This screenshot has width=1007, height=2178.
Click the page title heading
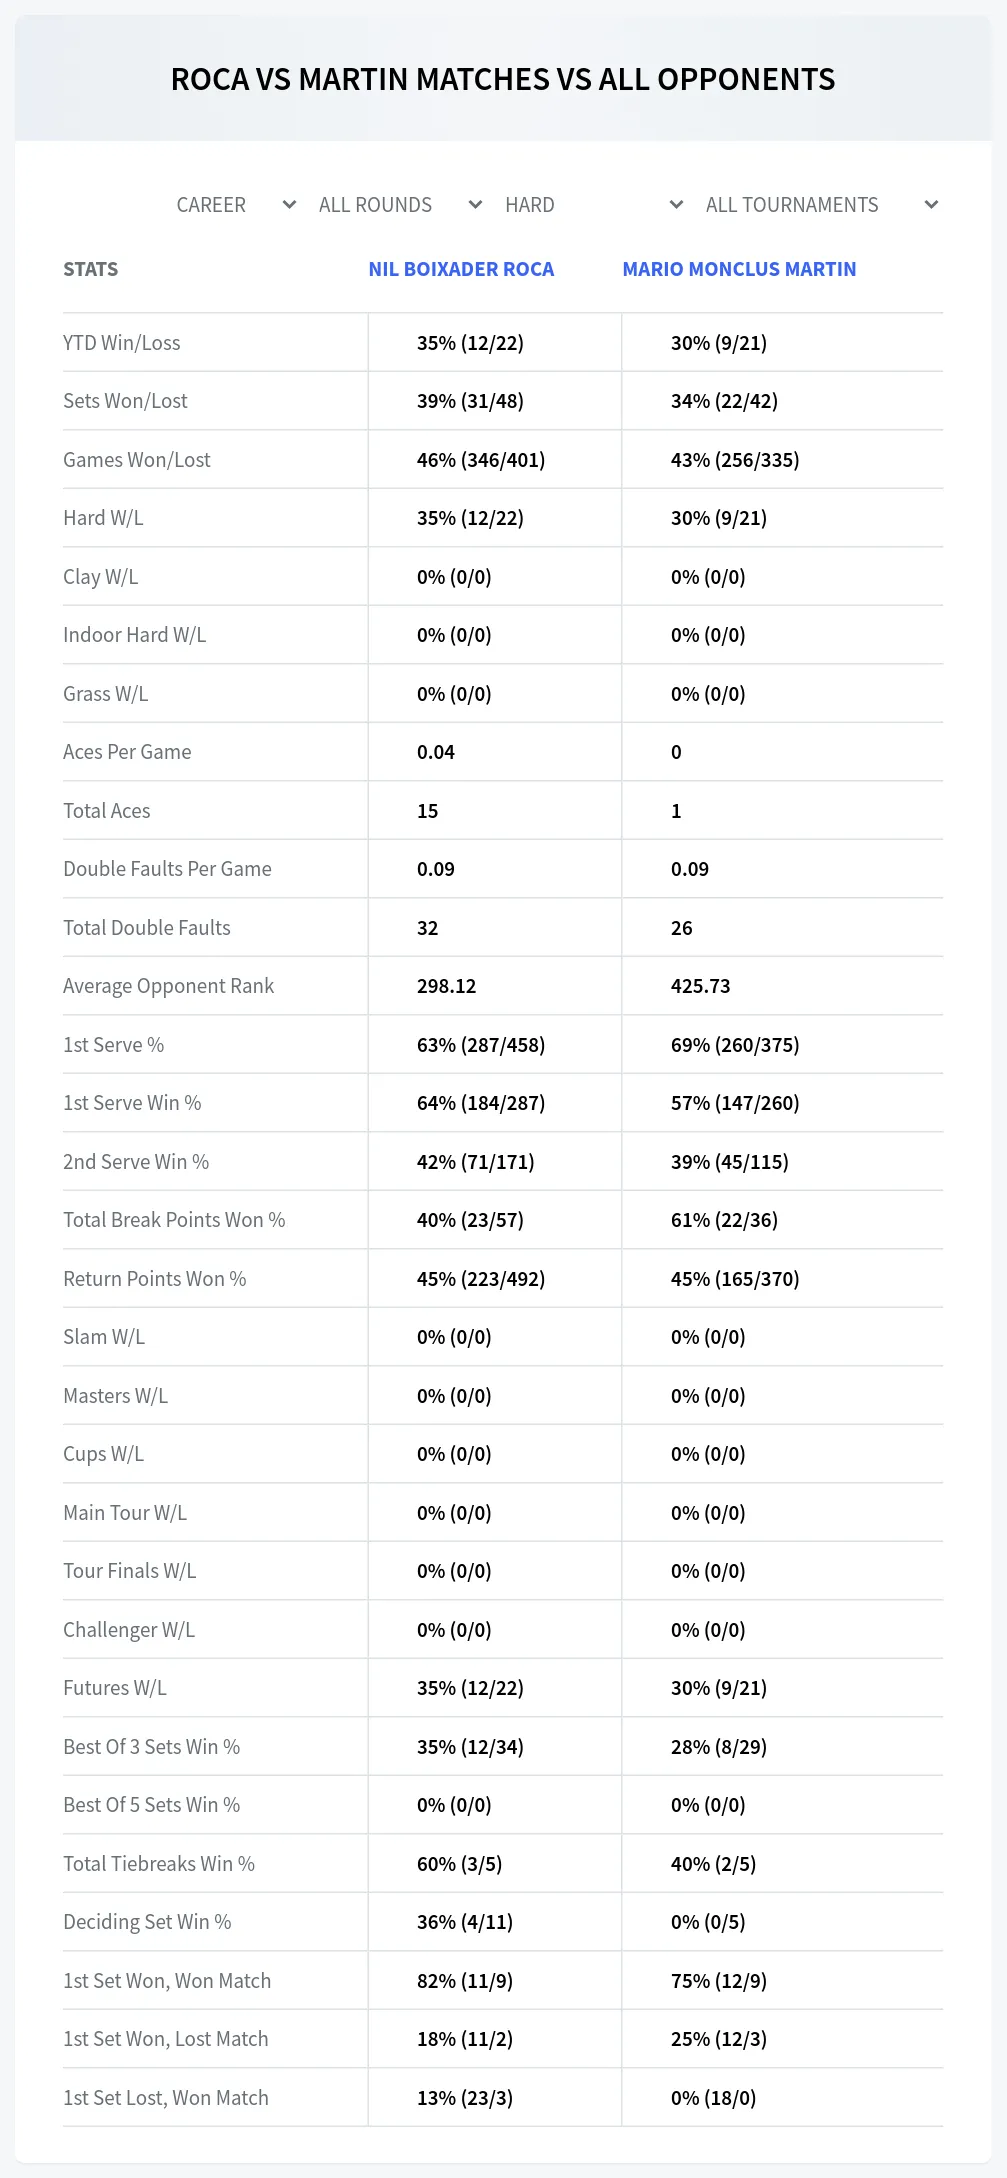tap(503, 79)
